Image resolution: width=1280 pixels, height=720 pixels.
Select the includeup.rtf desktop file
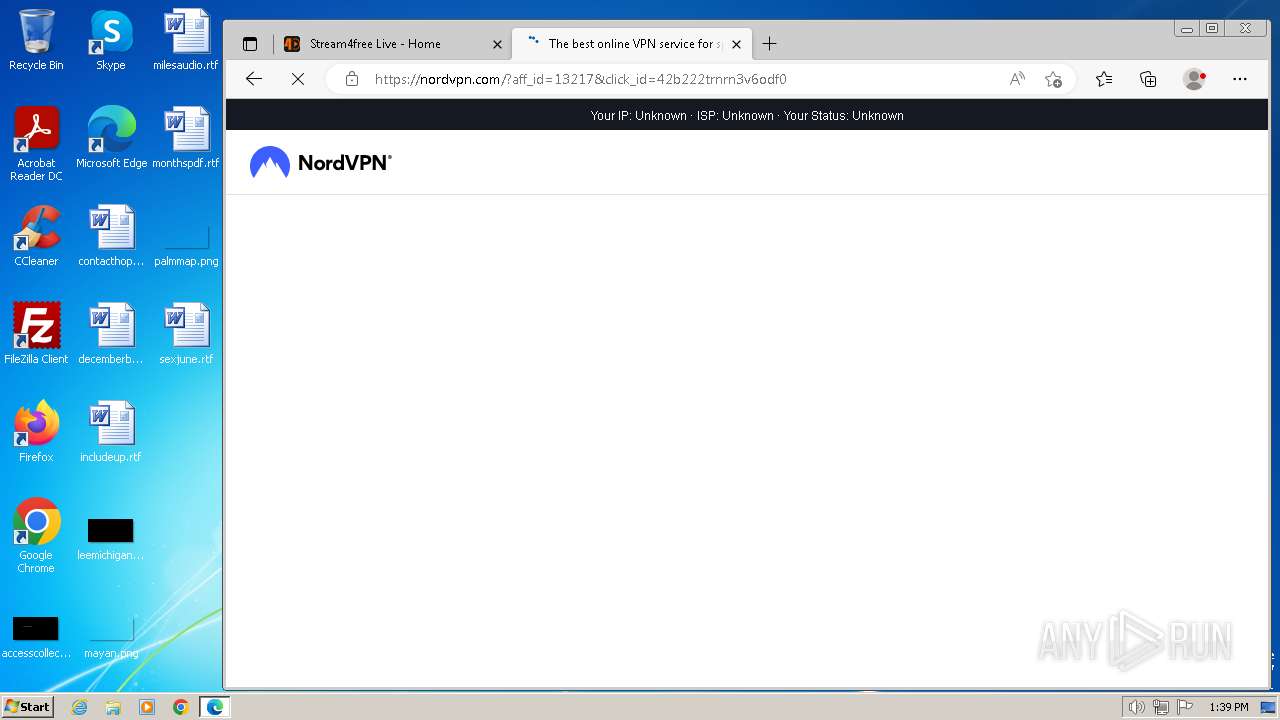click(111, 431)
